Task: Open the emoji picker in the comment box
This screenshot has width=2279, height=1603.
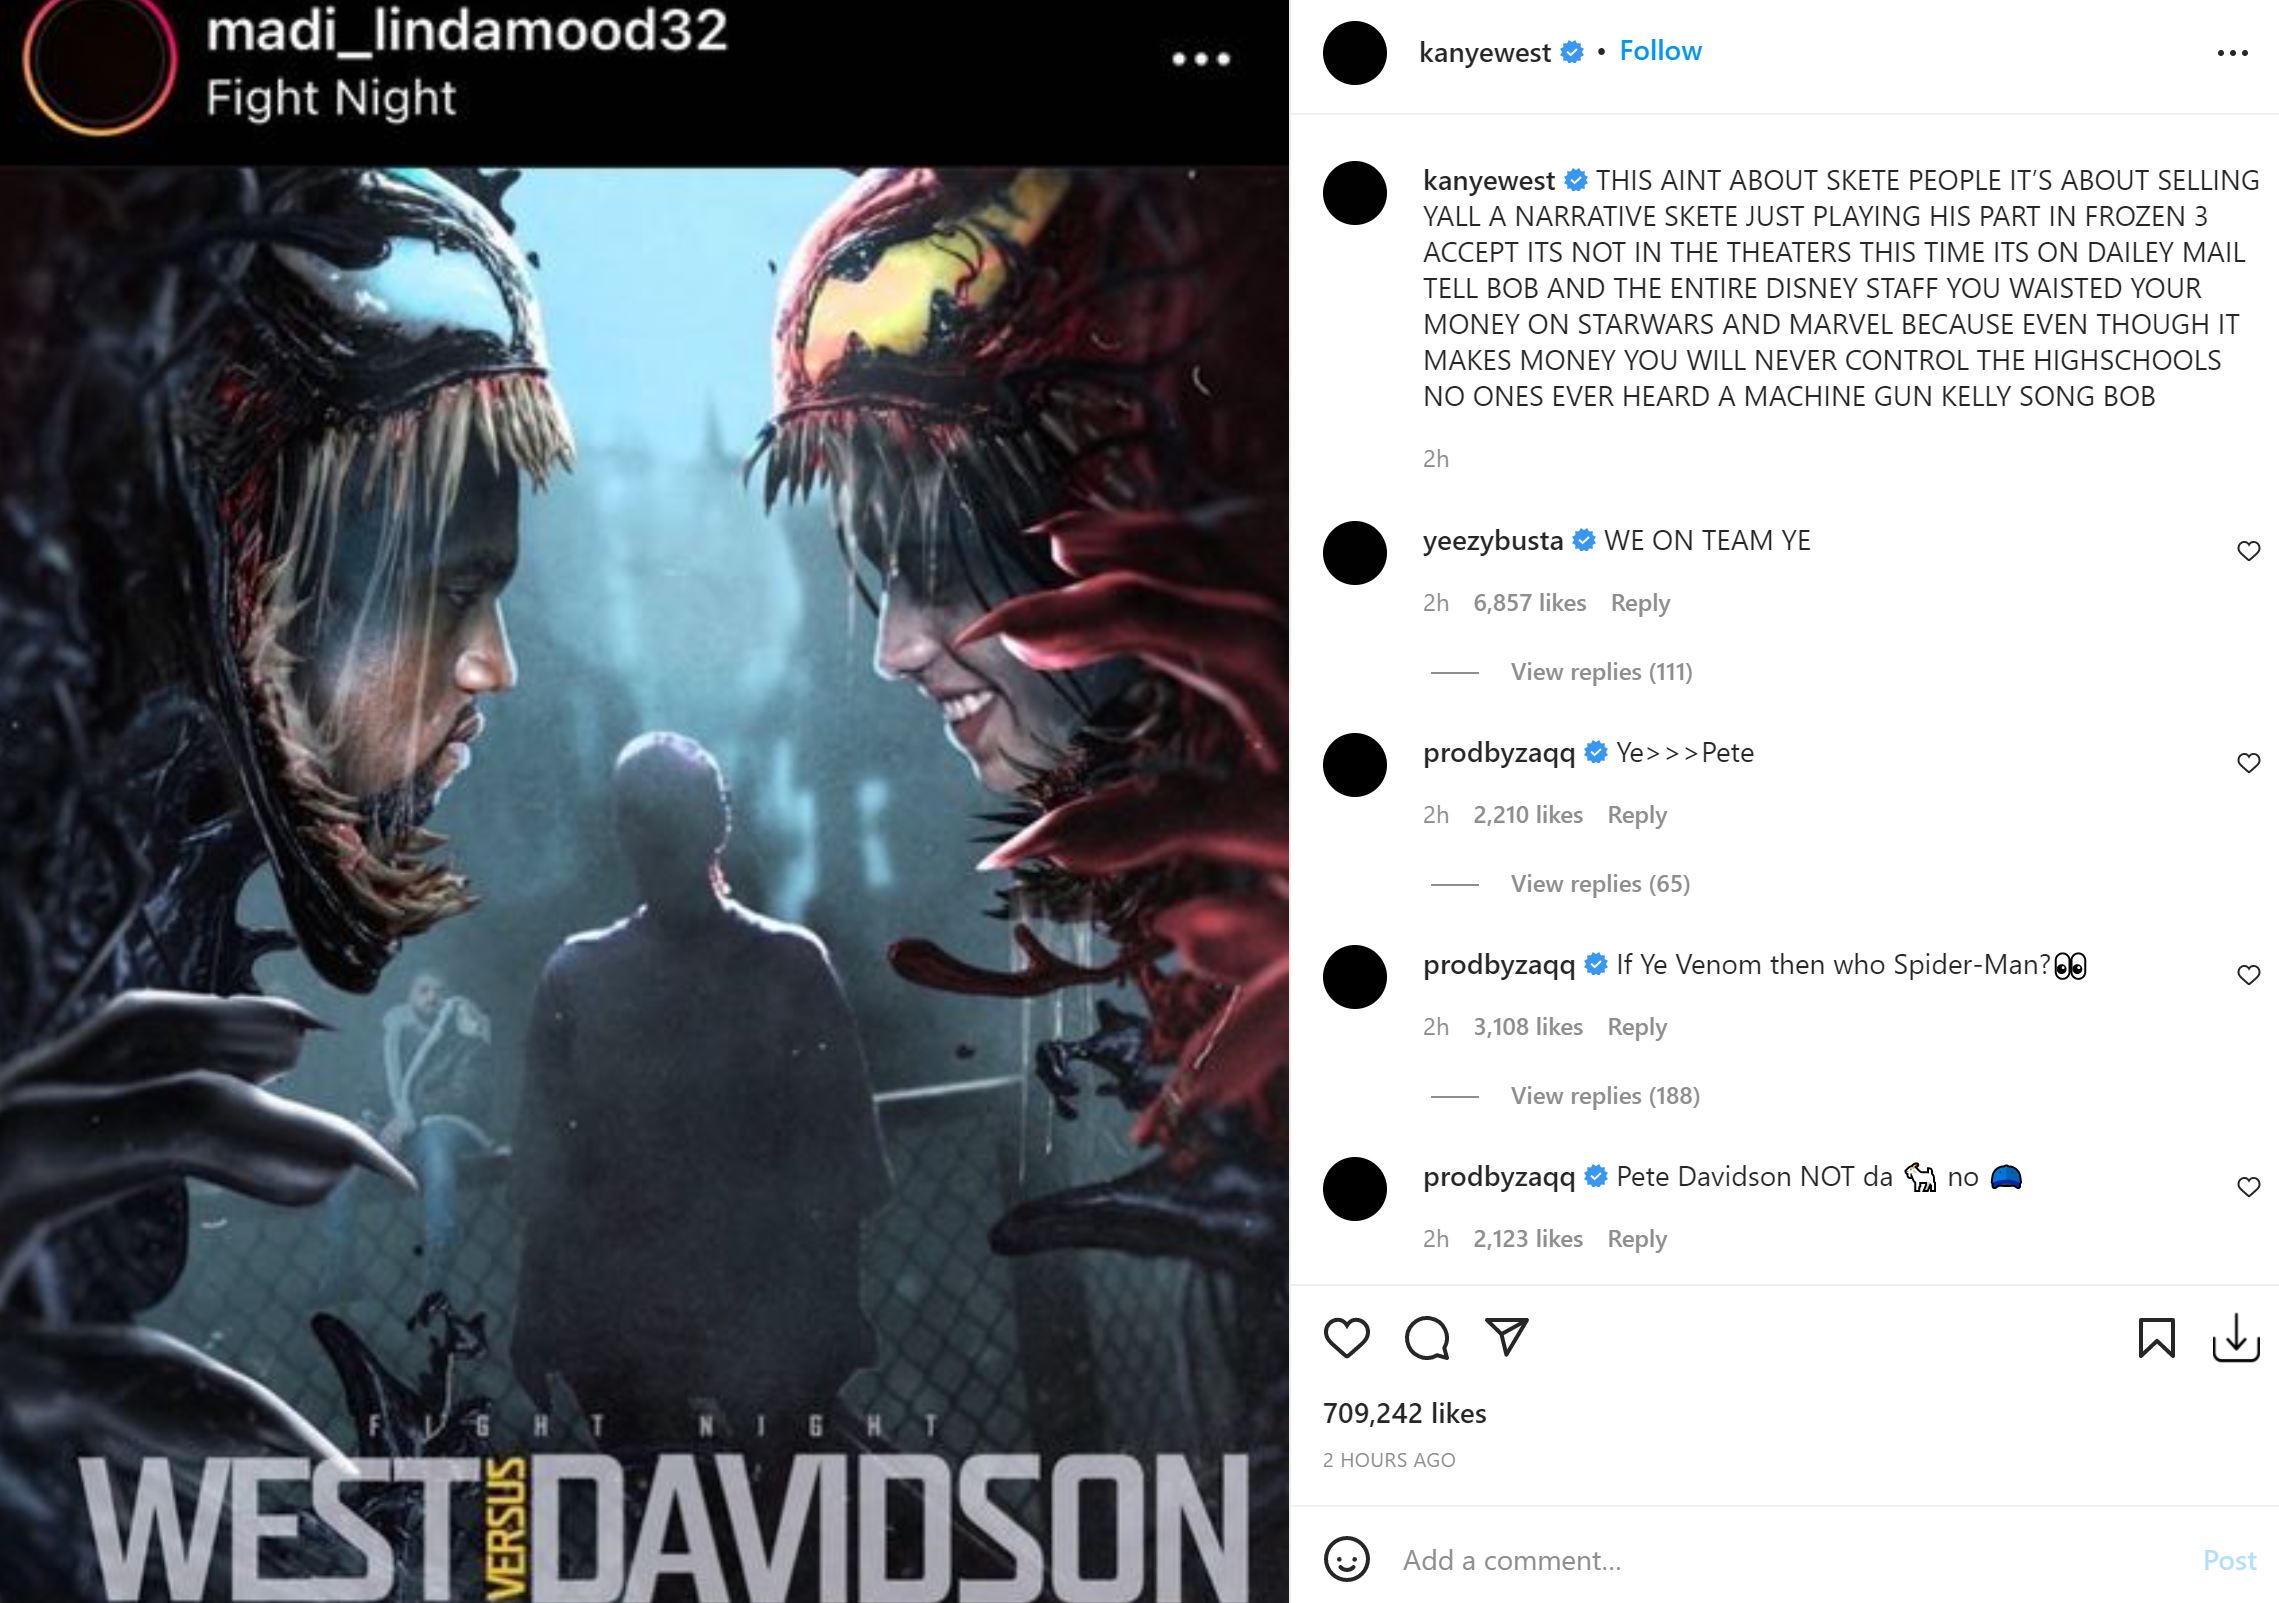Action: coord(1346,1559)
